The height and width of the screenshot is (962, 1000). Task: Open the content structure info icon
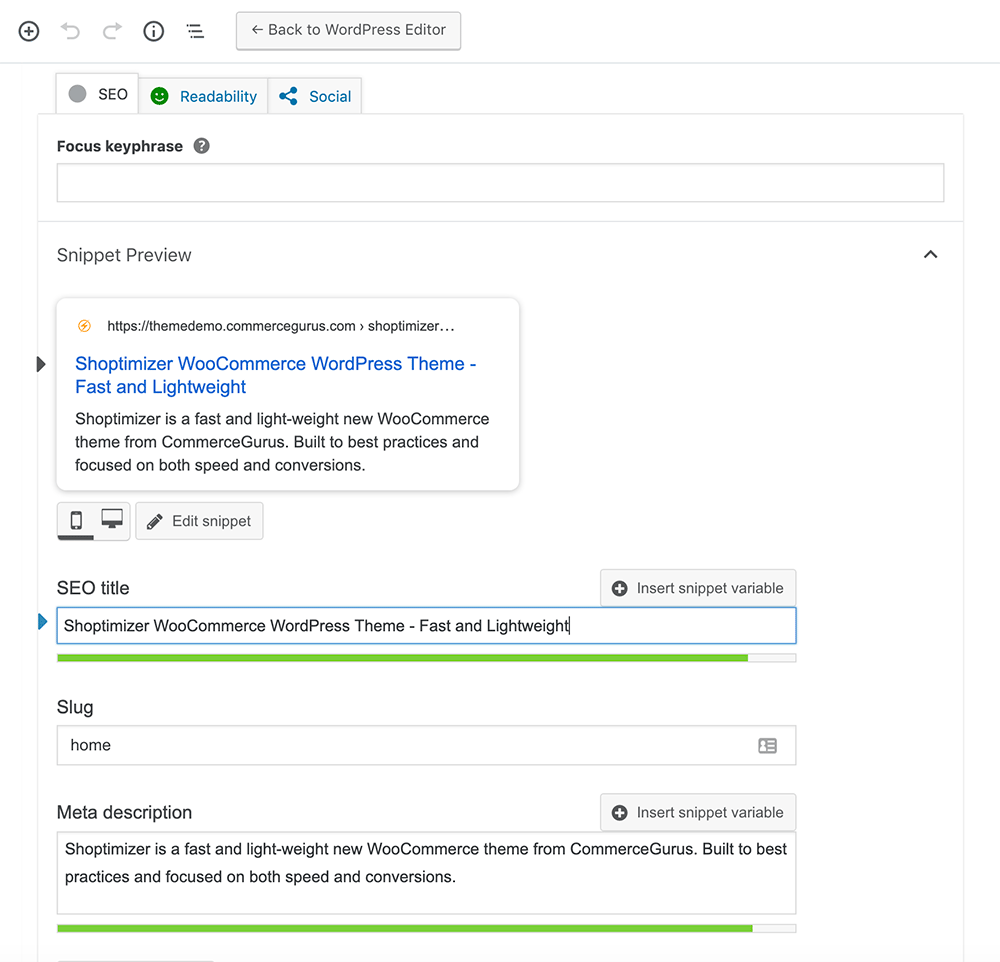[x=154, y=31]
